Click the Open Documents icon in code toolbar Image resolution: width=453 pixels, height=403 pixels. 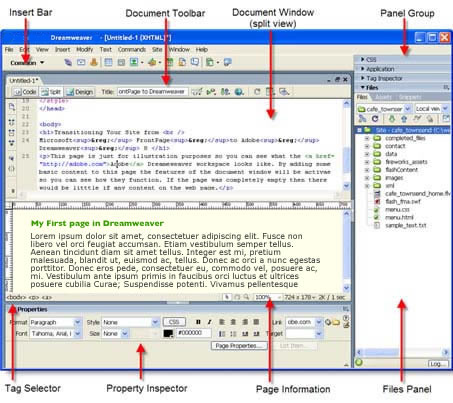coord(12,107)
